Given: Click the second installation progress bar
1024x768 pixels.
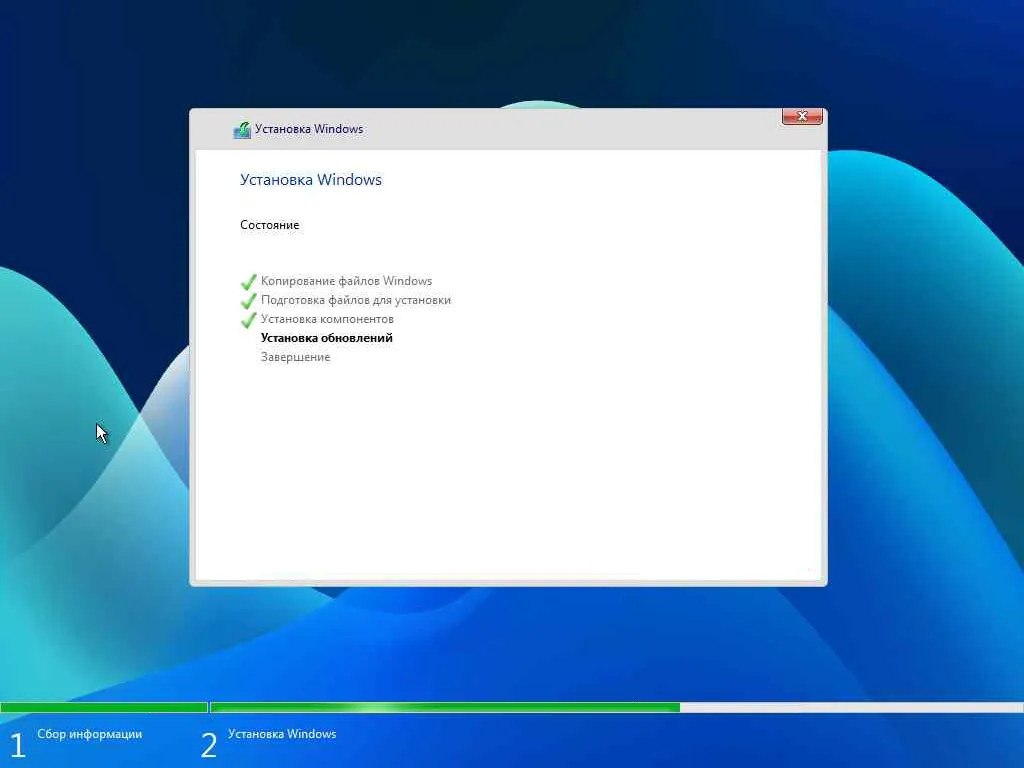Looking at the screenshot, I should pos(616,707).
